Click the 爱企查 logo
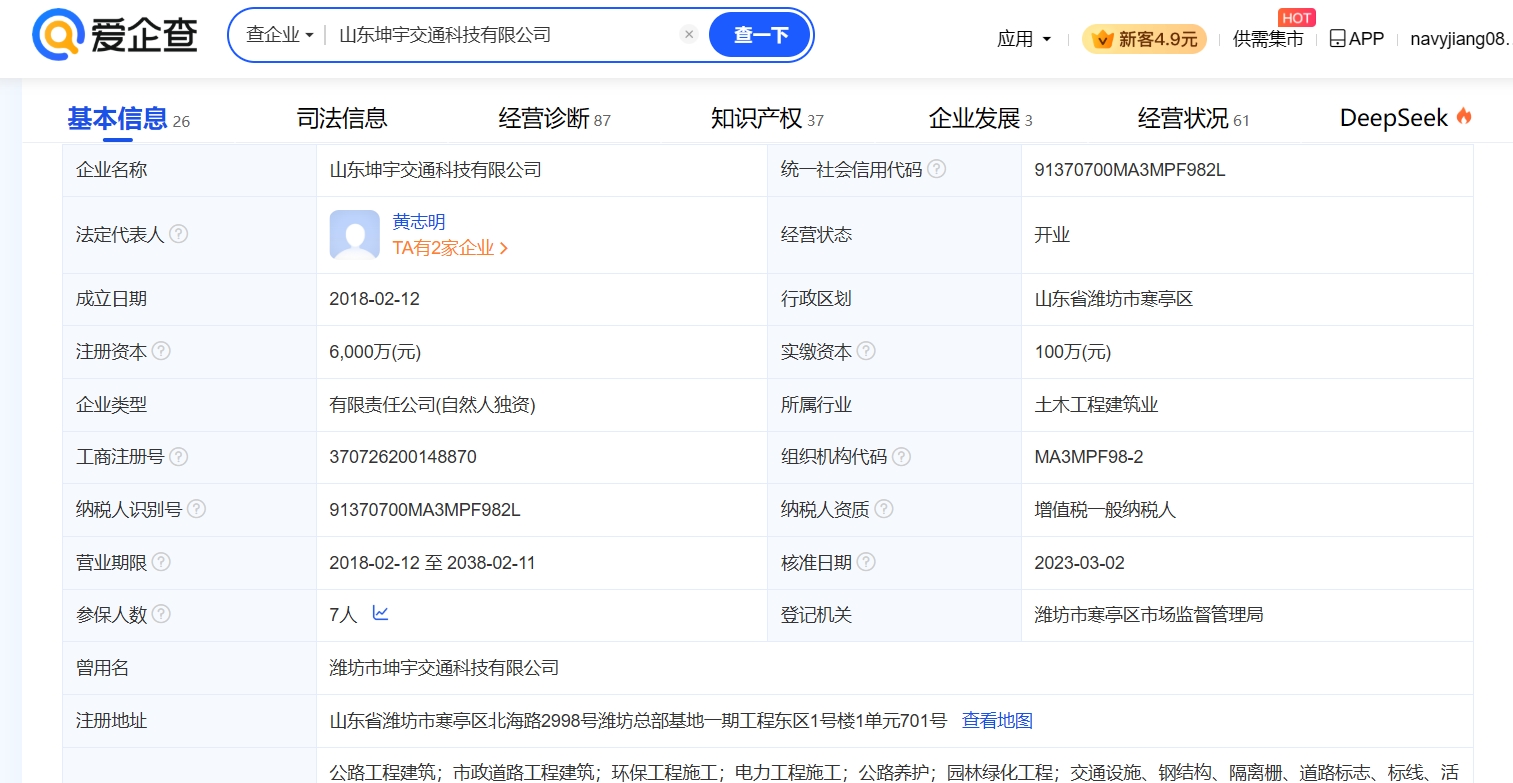 [115, 36]
